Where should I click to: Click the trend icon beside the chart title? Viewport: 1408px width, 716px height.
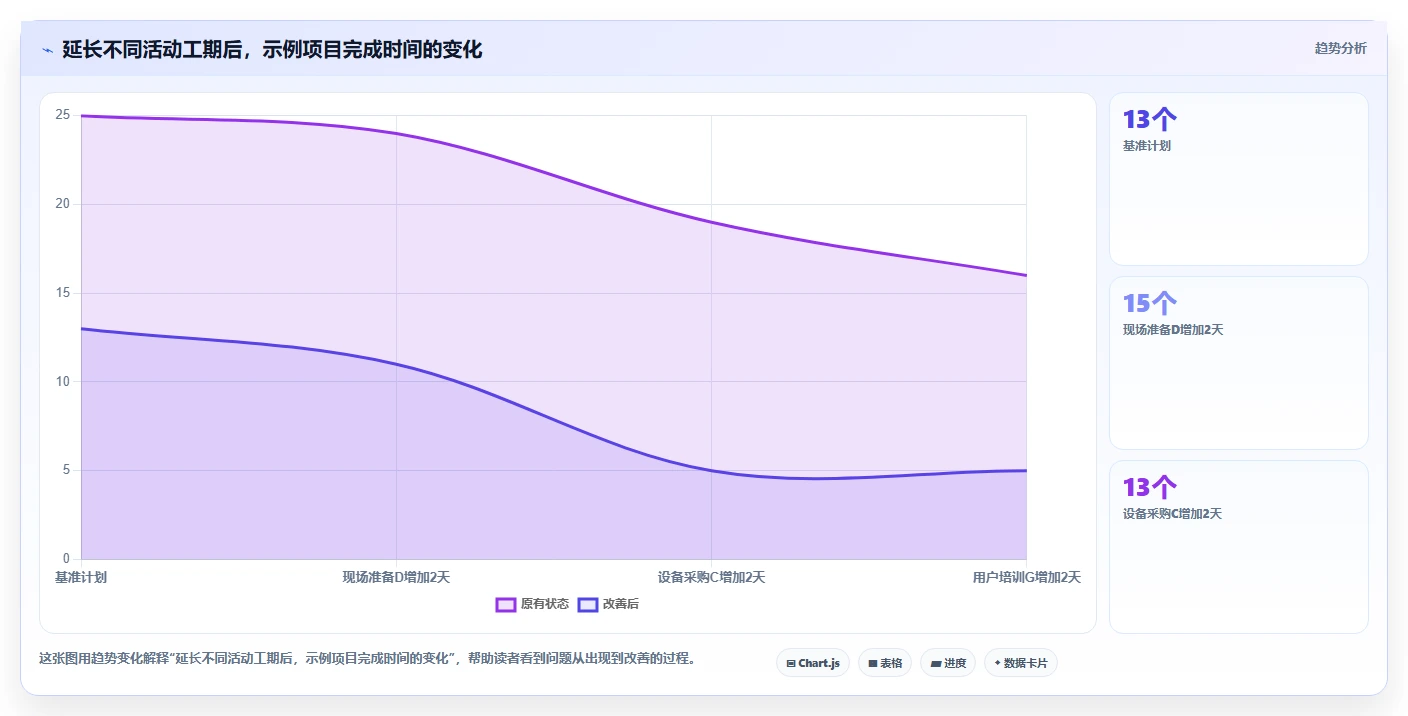coord(47,50)
